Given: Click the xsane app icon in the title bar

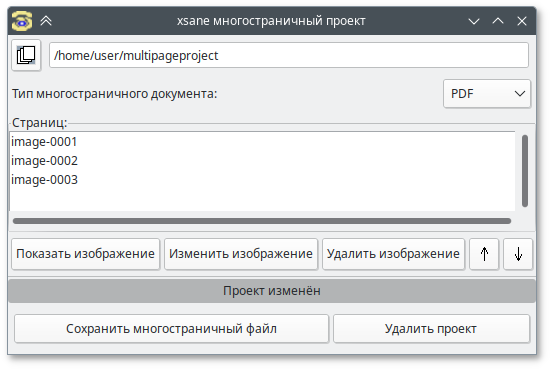Looking at the screenshot, I should (x=22, y=21).
